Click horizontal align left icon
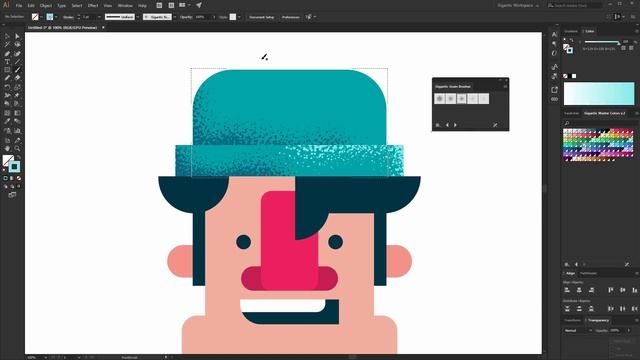Image resolution: width=640 pixels, height=360 pixels. click(x=567, y=290)
